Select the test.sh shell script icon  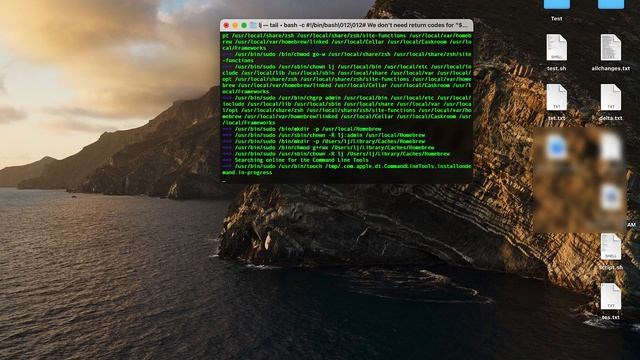556,48
